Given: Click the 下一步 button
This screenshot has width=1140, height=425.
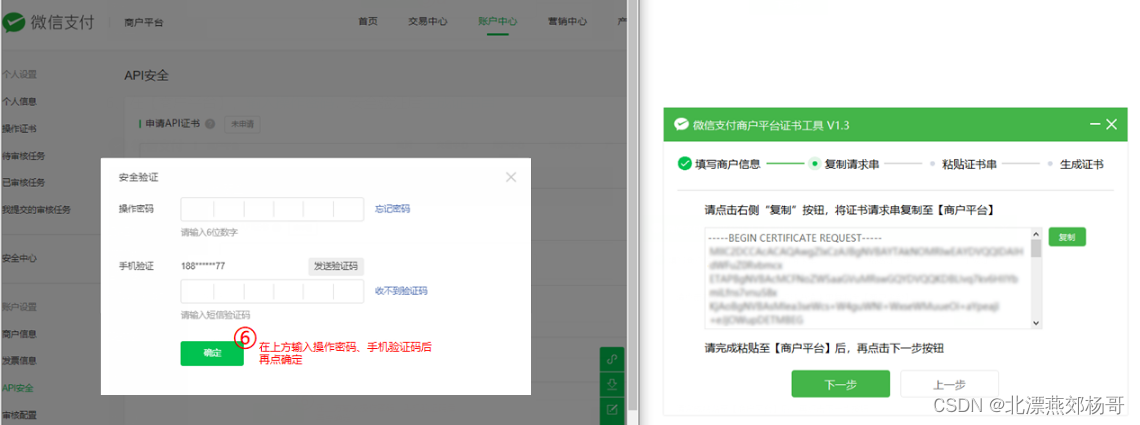Looking at the screenshot, I should coord(840,384).
